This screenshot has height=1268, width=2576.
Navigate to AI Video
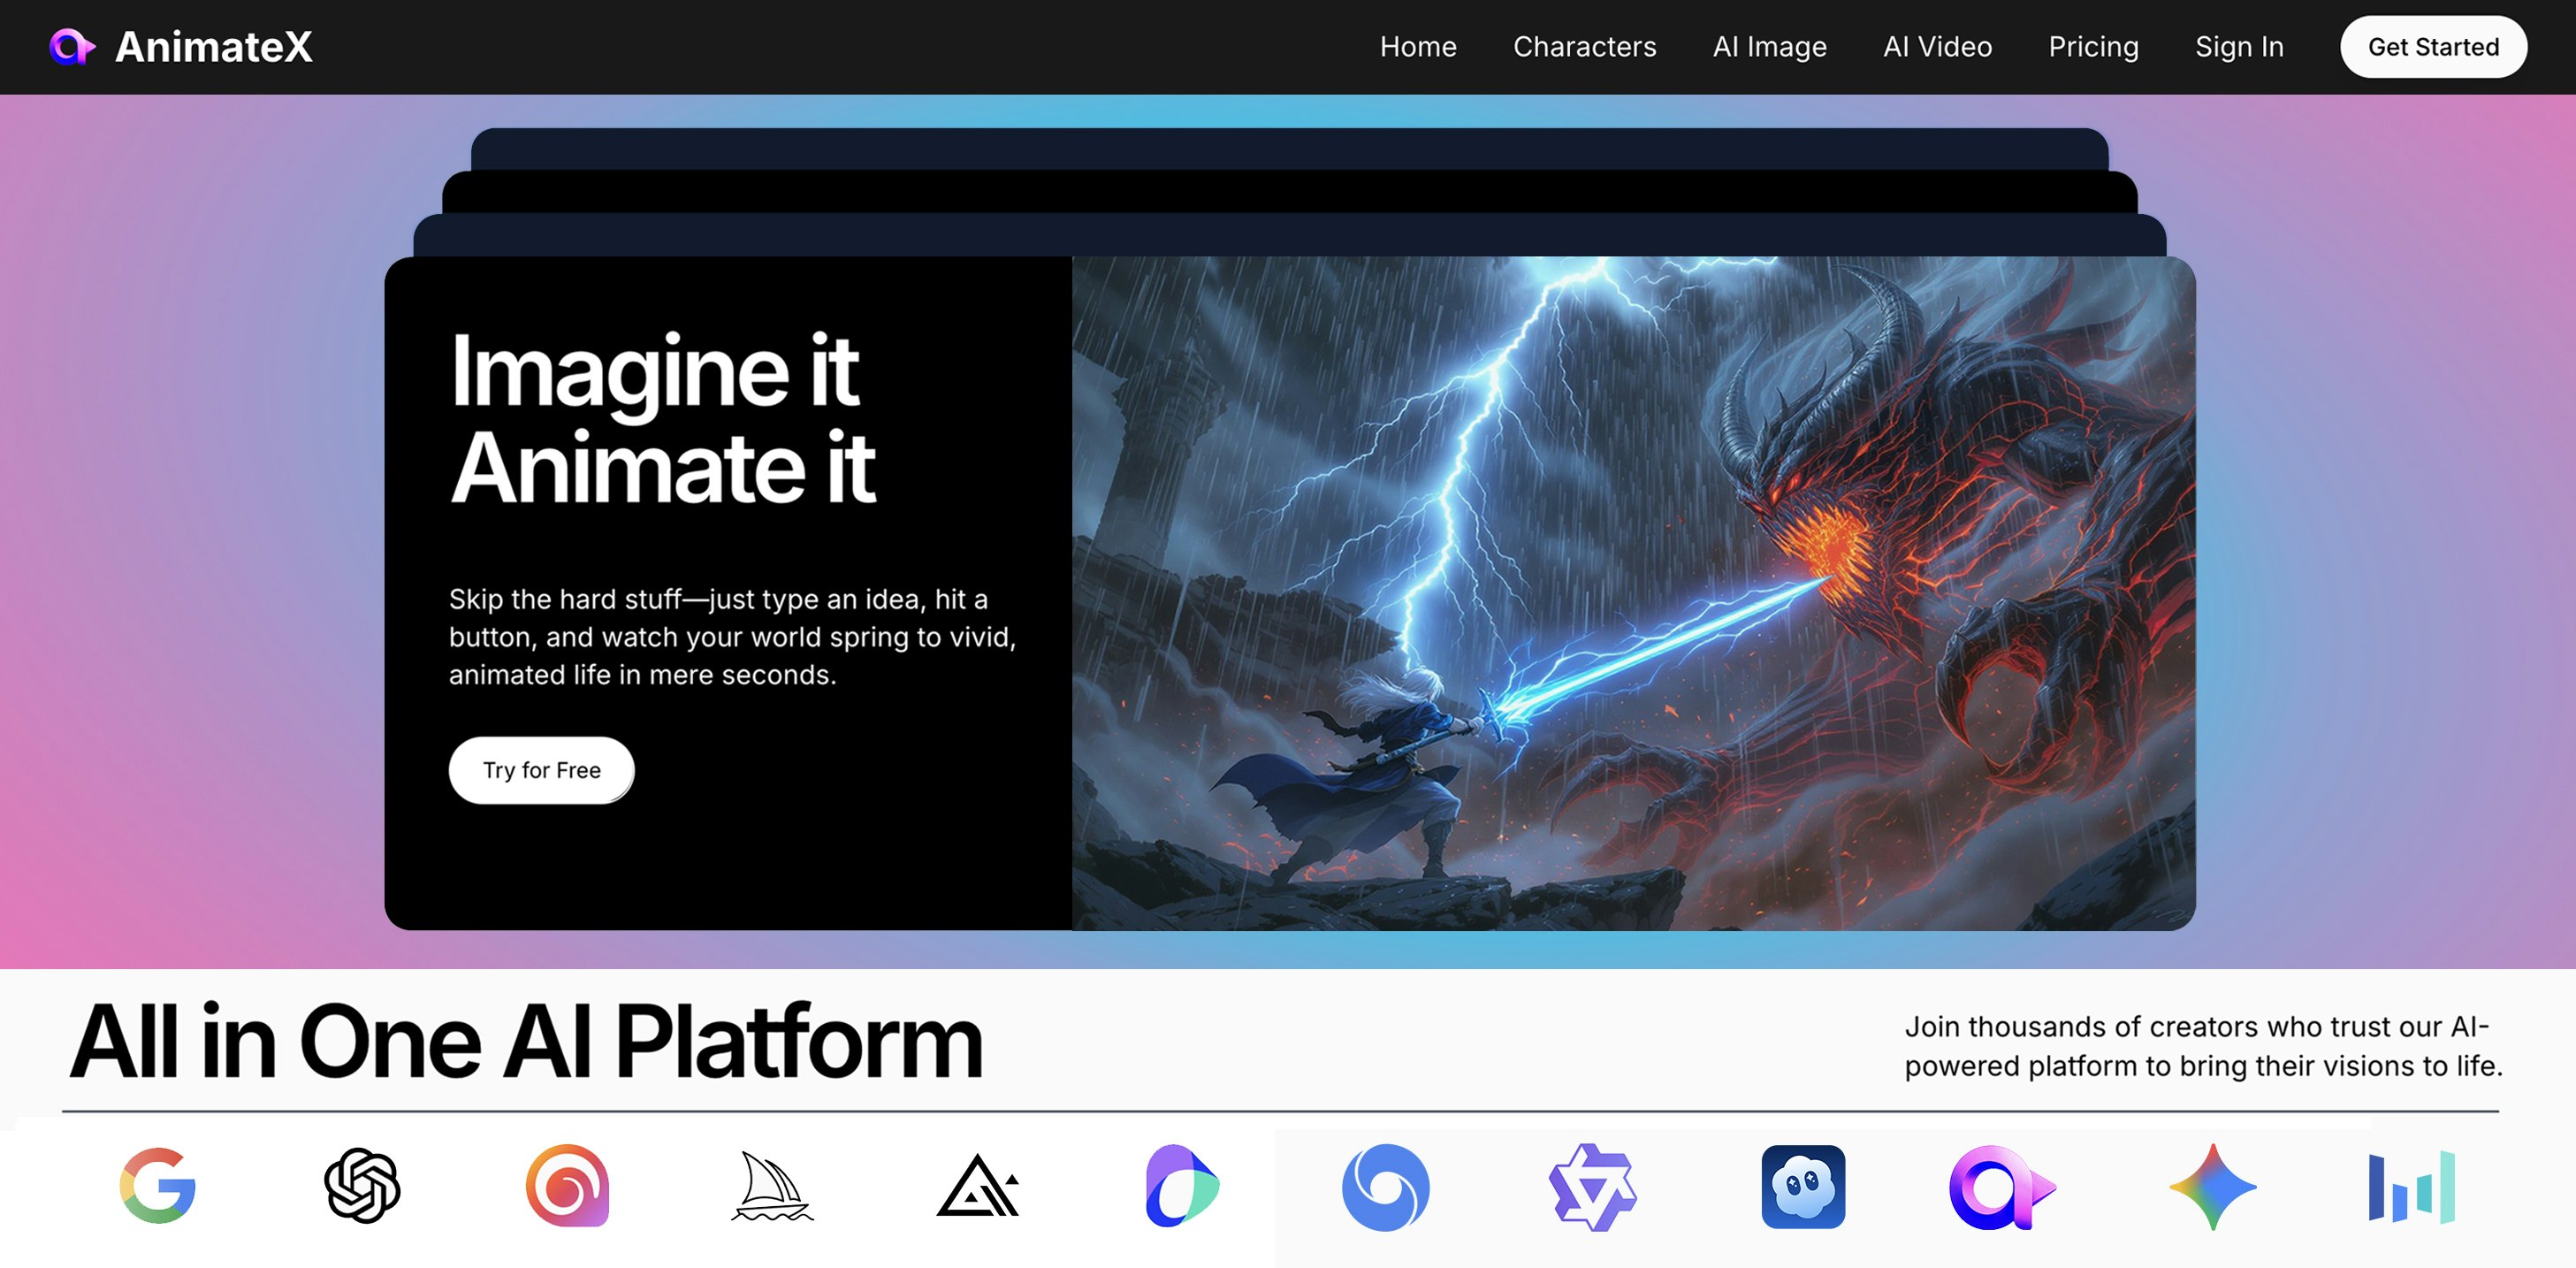point(1937,47)
